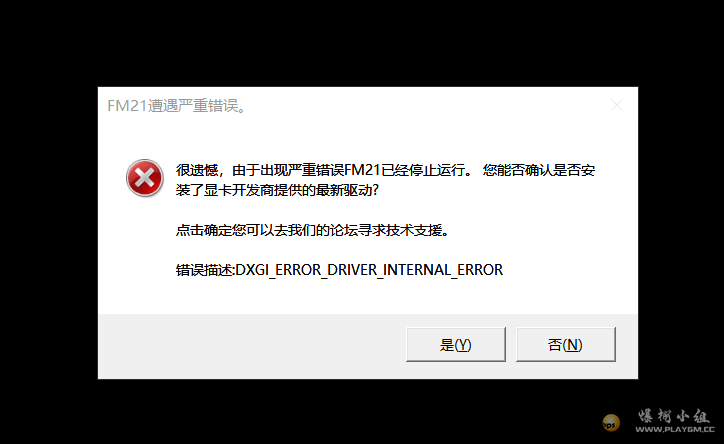Image resolution: width=724 pixels, height=444 pixels.
Task: Confirm with the 是(Y) button
Action: [456, 344]
